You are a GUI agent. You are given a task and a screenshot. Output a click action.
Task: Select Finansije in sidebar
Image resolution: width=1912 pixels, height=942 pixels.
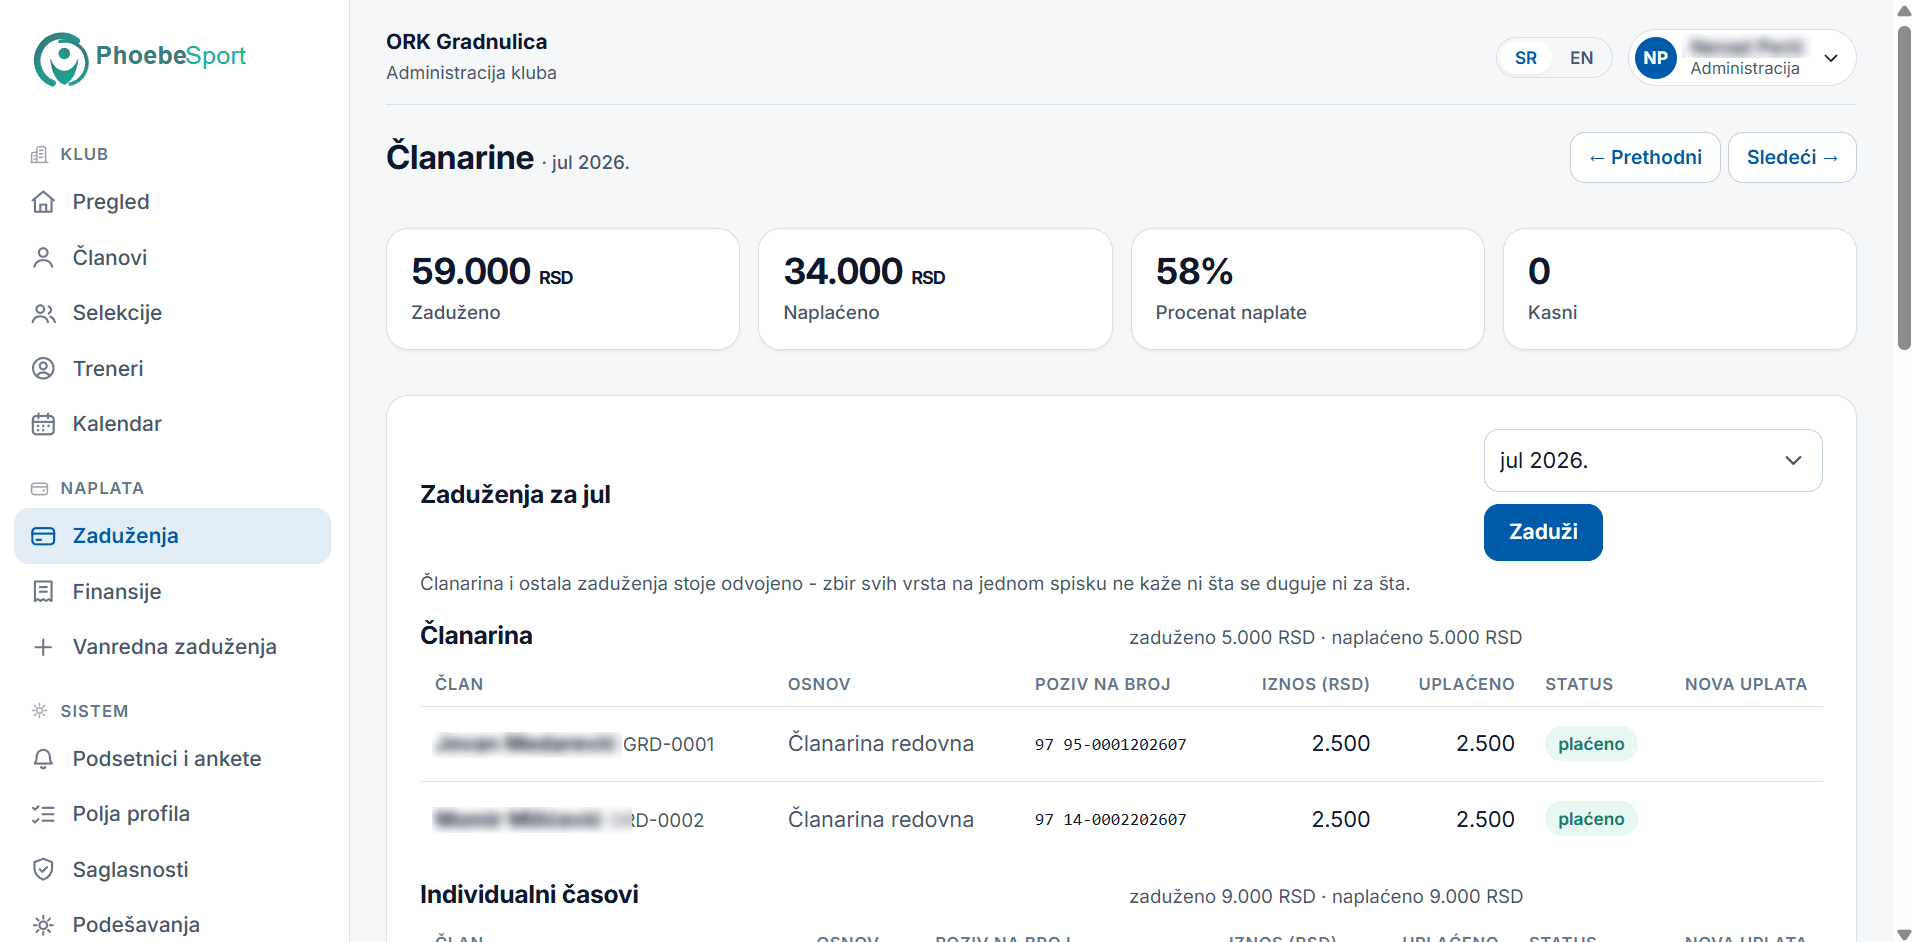pyautogui.click(x=172, y=592)
